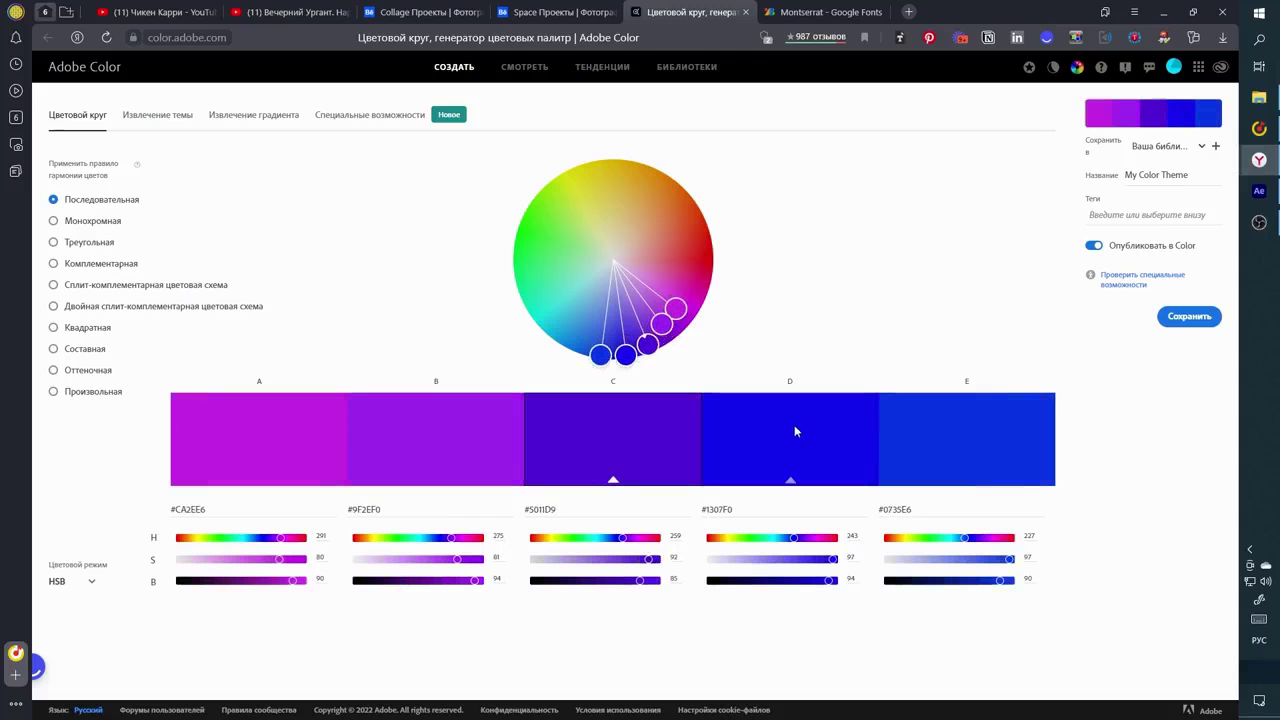
Task: Open Специальные возможности tab
Action: pos(370,115)
